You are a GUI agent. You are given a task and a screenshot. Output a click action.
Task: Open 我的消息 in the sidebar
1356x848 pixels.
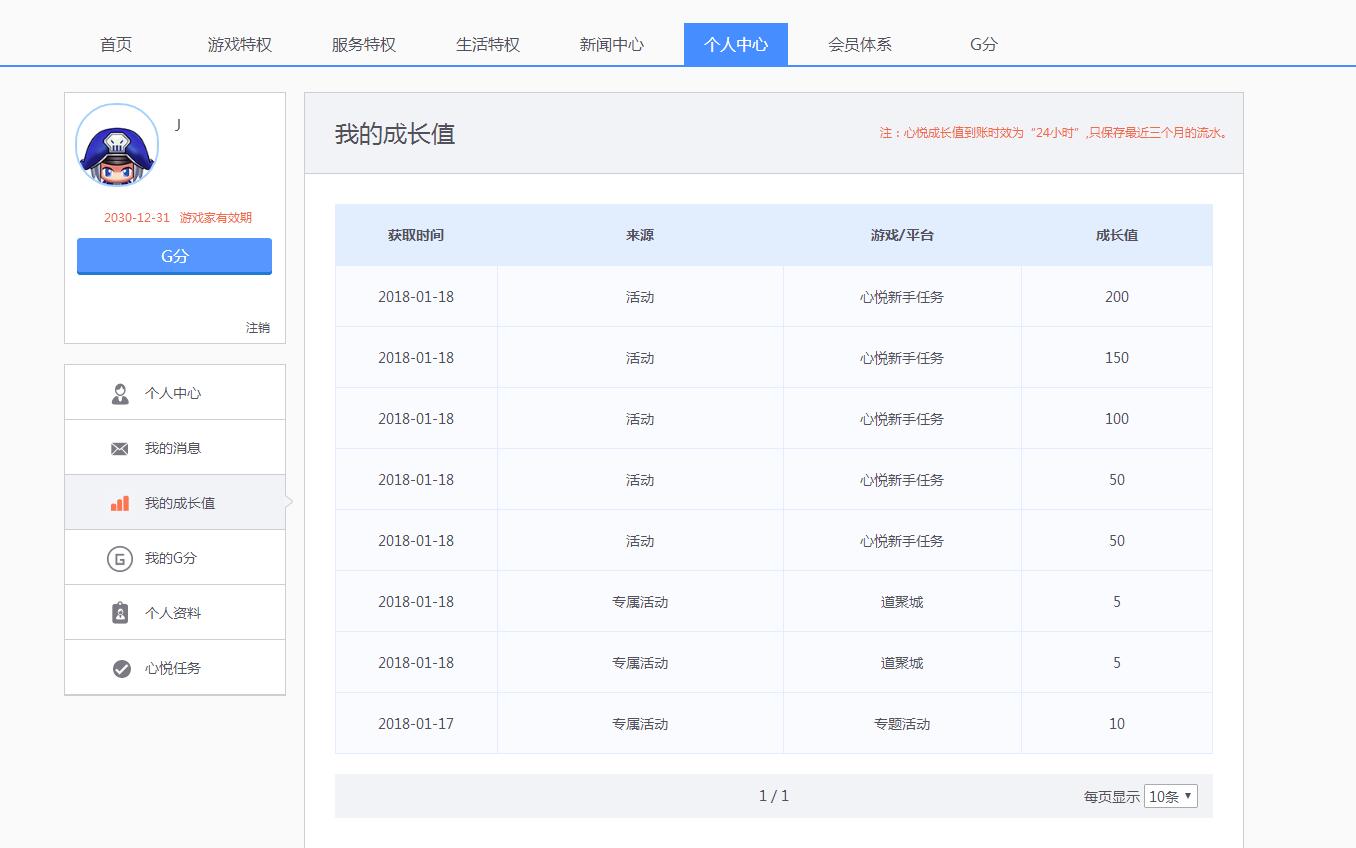[173, 448]
